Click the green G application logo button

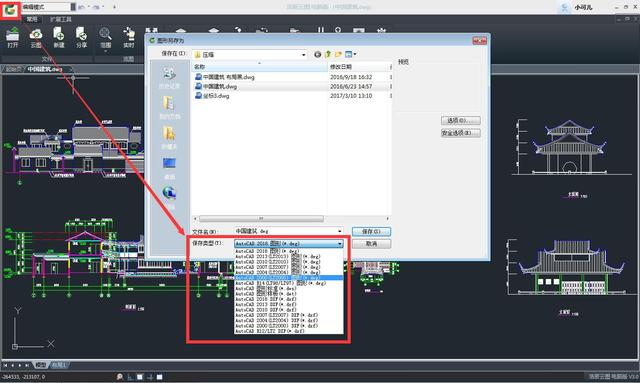[x=10, y=10]
